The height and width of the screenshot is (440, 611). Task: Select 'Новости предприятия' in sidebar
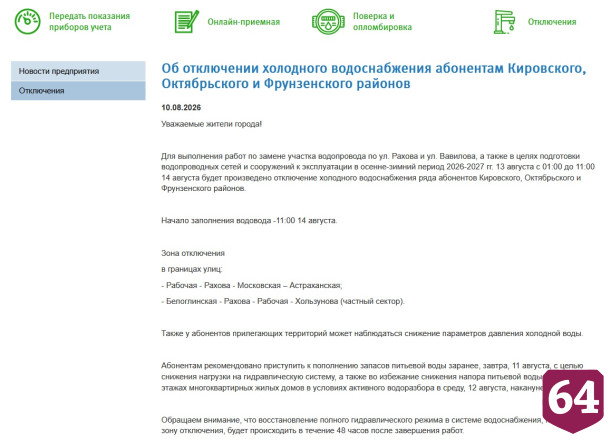78,71
